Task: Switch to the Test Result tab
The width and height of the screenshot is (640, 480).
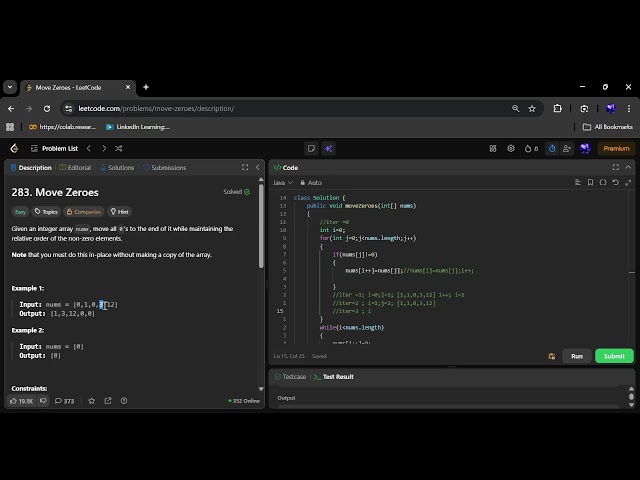Action: [334, 377]
